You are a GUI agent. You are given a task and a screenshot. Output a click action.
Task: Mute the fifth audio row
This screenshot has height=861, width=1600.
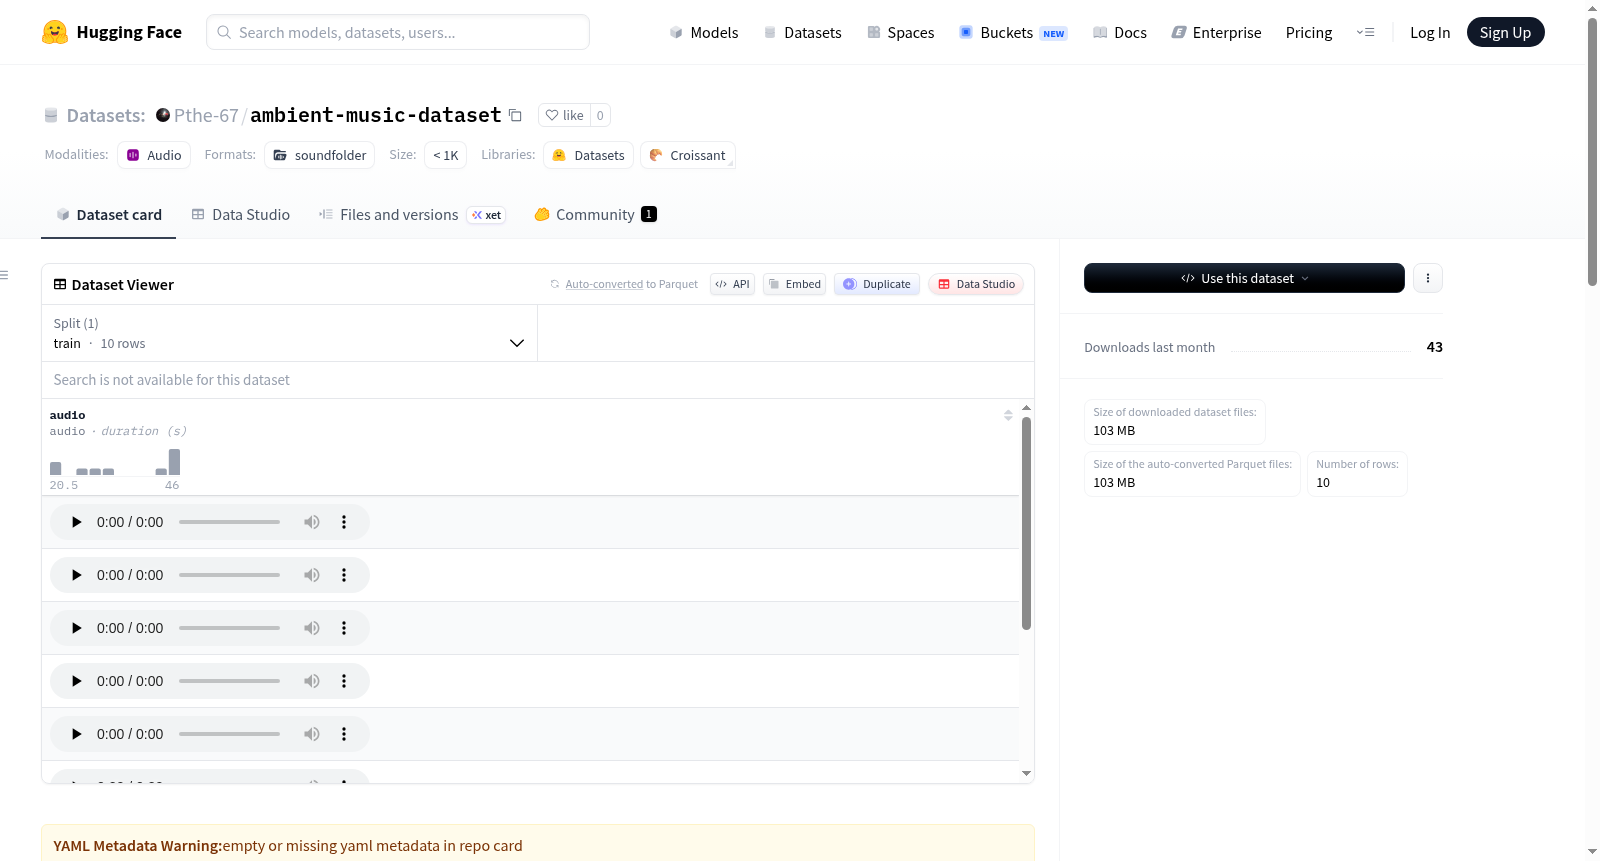(x=312, y=734)
